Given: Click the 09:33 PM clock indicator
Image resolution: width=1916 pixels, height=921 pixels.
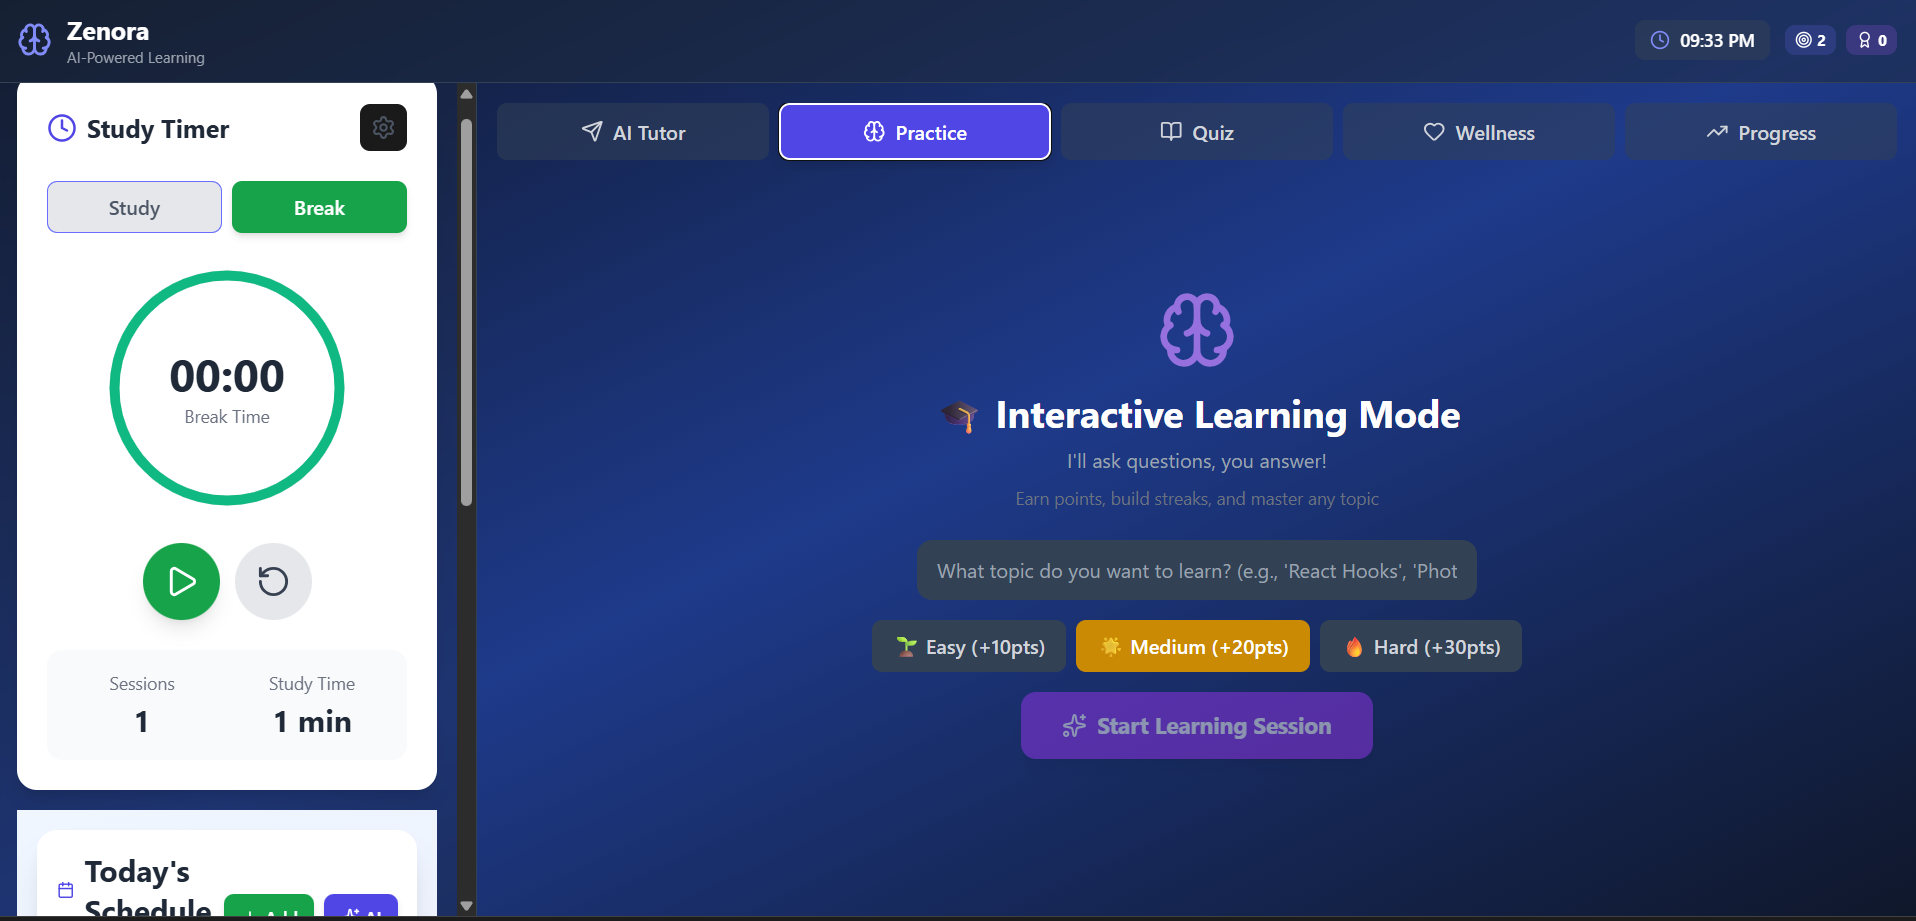Looking at the screenshot, I should point(1702,40).
